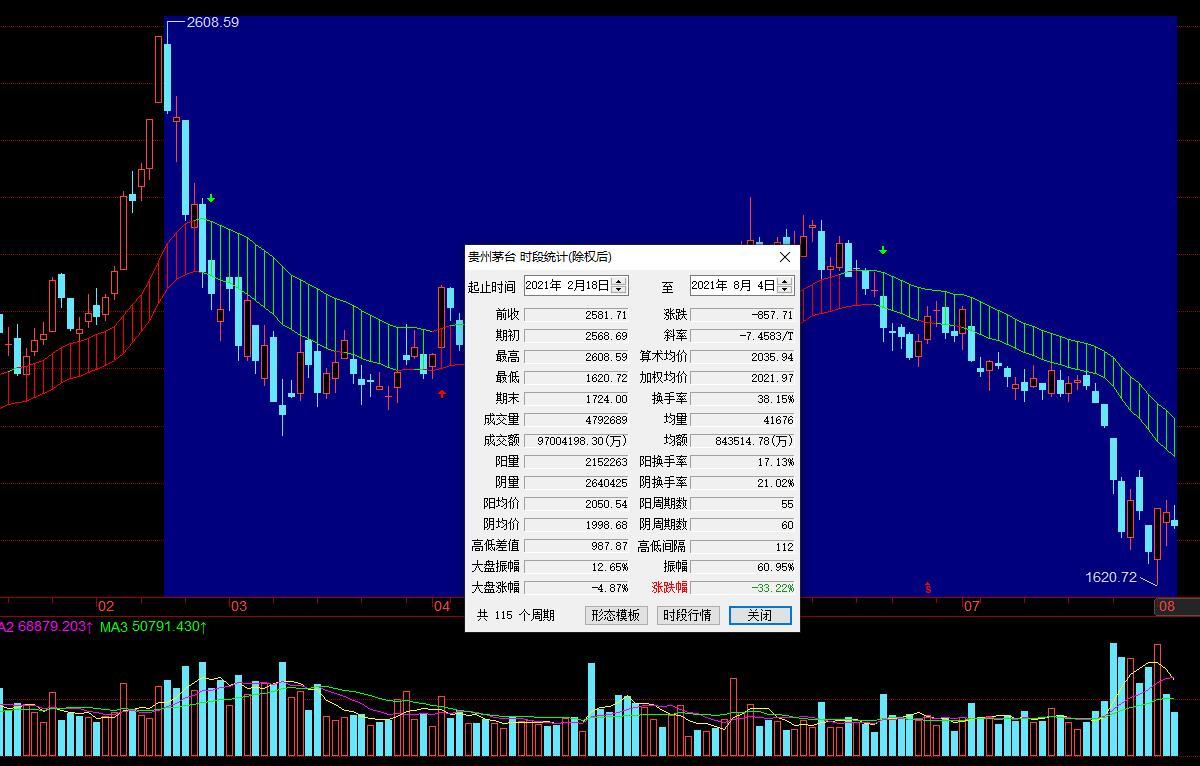Increase the end date with up spinner
Image resolution: width=1200 pixels, height=766 pixels.
coord(785,281)
